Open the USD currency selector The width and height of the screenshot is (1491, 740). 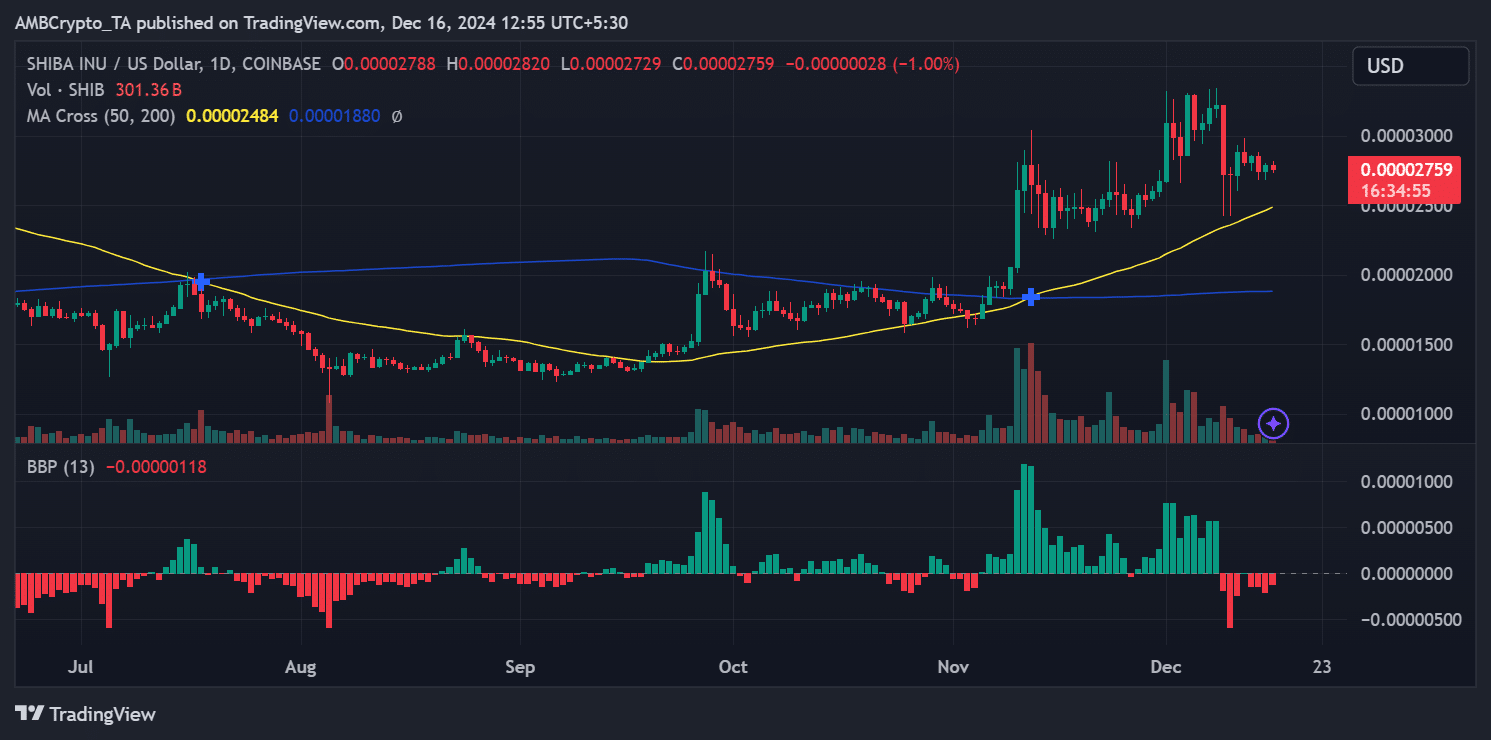click(1411, 66)
